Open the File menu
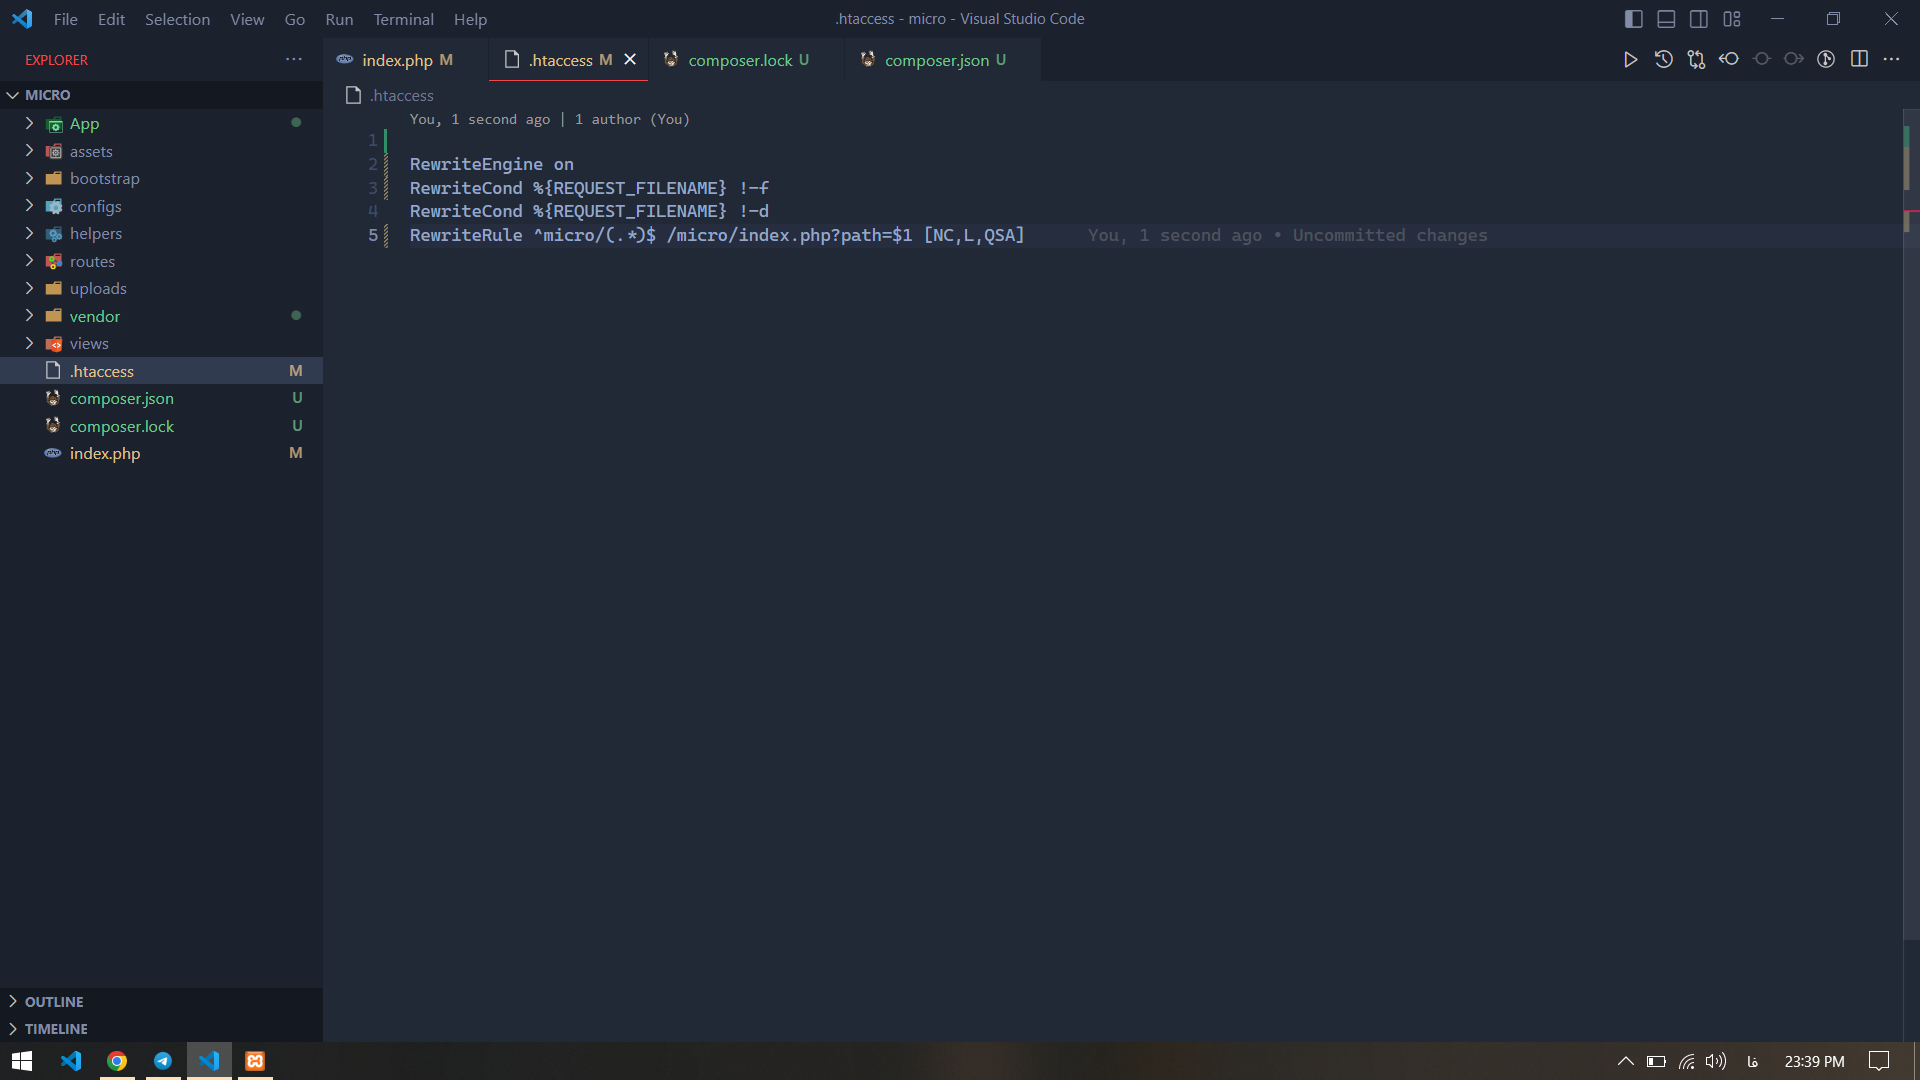The width and height of the screenshot is (1920, 1080). point(66,19)
